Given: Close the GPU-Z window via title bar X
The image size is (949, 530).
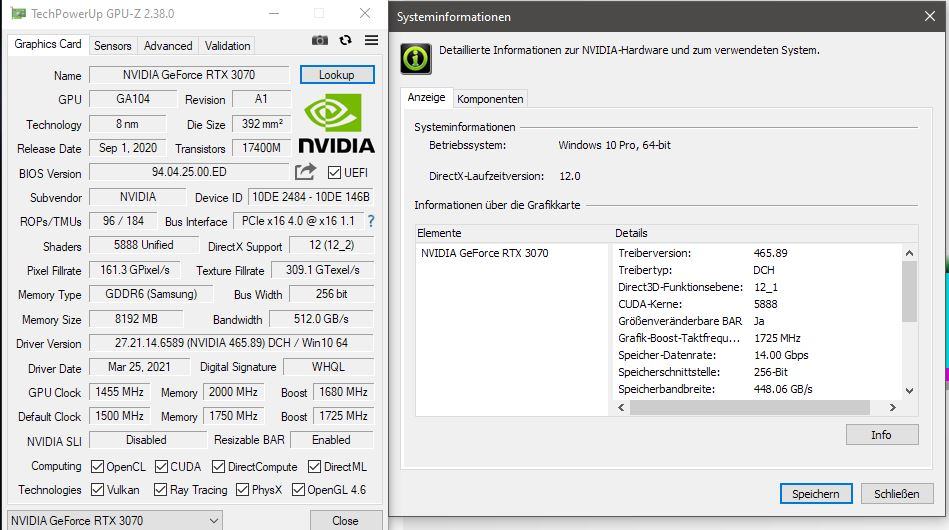Looking at the screenshot, I should [x=365, y=13].
